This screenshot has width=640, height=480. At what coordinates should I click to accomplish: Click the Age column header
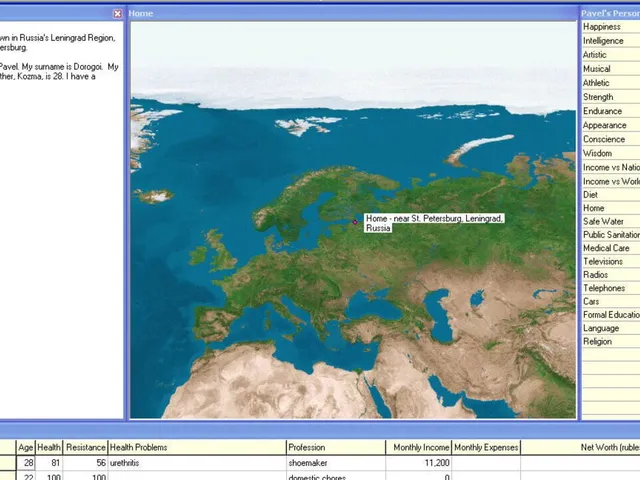pyautogui.click(x=26, y=447)
